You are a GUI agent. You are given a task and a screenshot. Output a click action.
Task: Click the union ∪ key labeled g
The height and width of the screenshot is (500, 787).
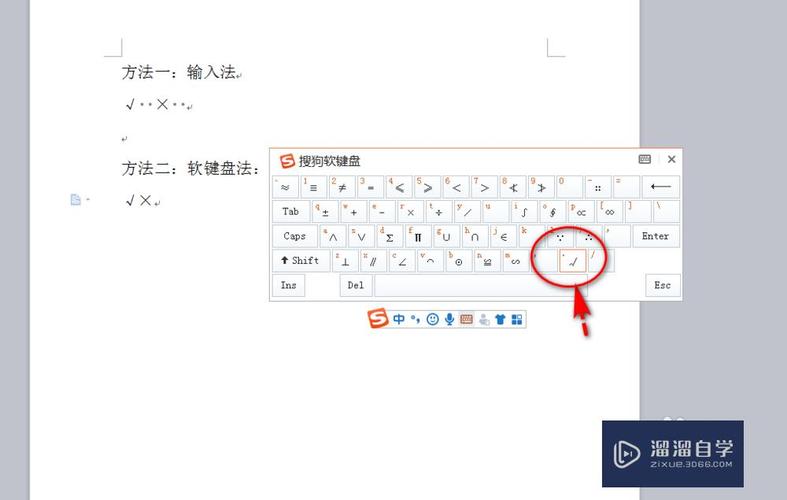click(447, 236)
